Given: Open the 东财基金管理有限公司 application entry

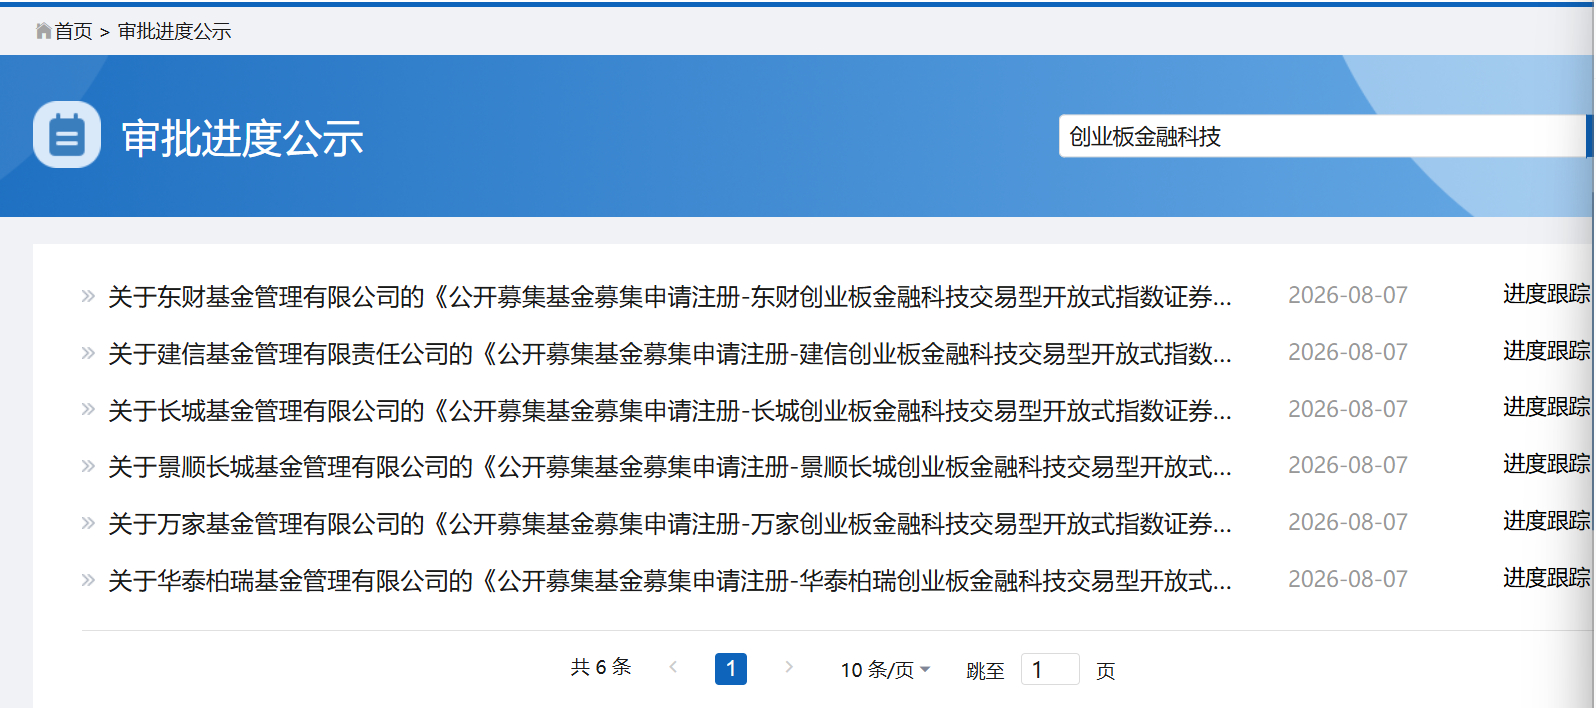Looking at the screenshot, I should click(670, 297).
